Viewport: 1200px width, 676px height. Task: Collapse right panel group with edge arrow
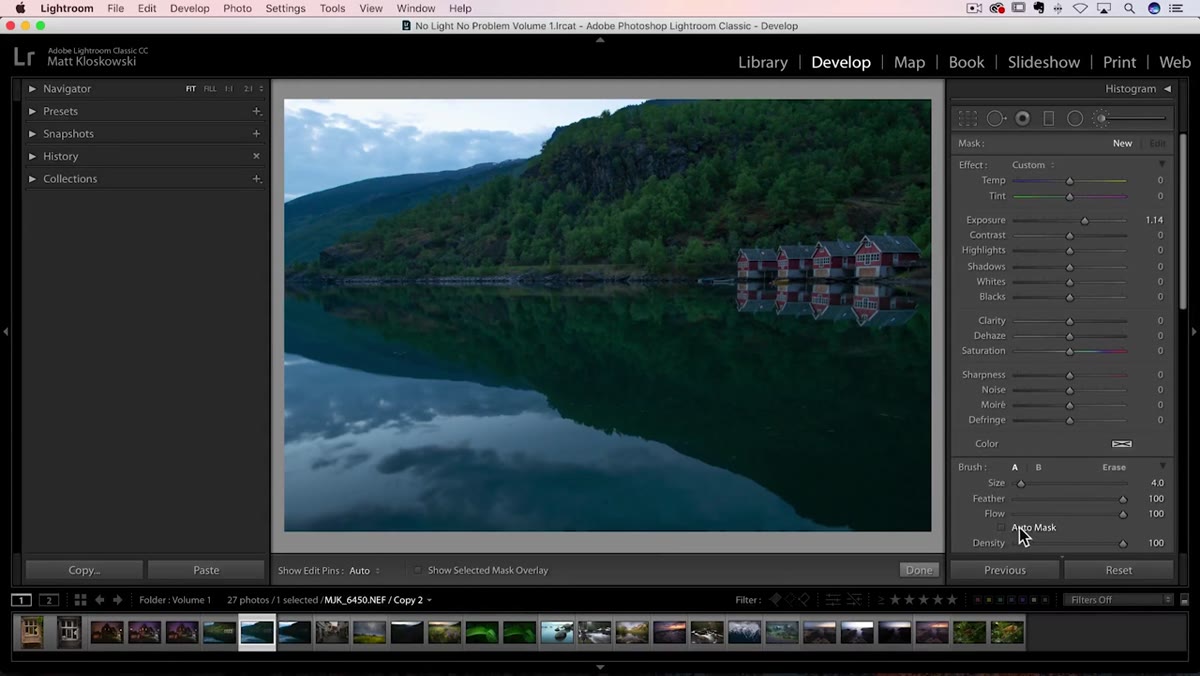tap(1194, 332)
